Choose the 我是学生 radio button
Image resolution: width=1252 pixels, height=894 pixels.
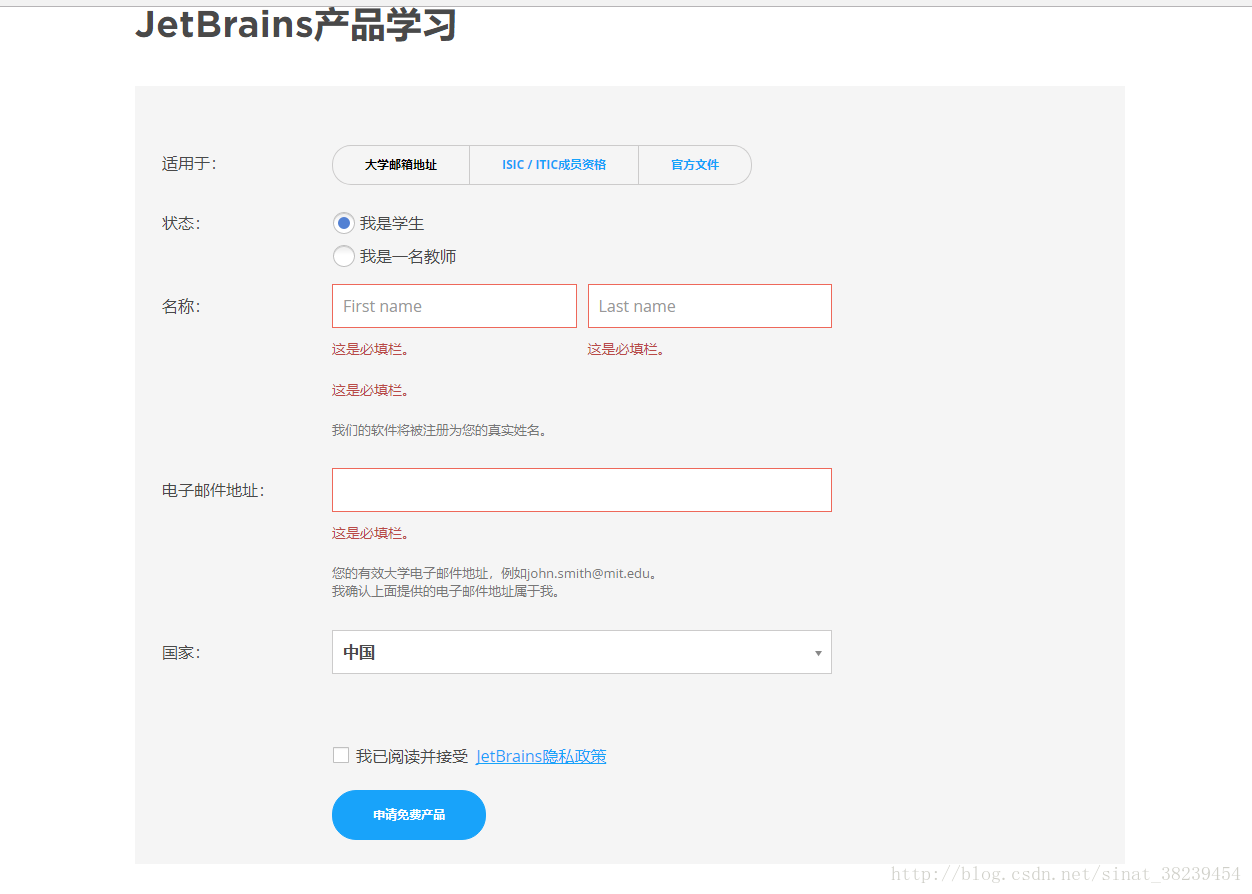pos(344,223)
